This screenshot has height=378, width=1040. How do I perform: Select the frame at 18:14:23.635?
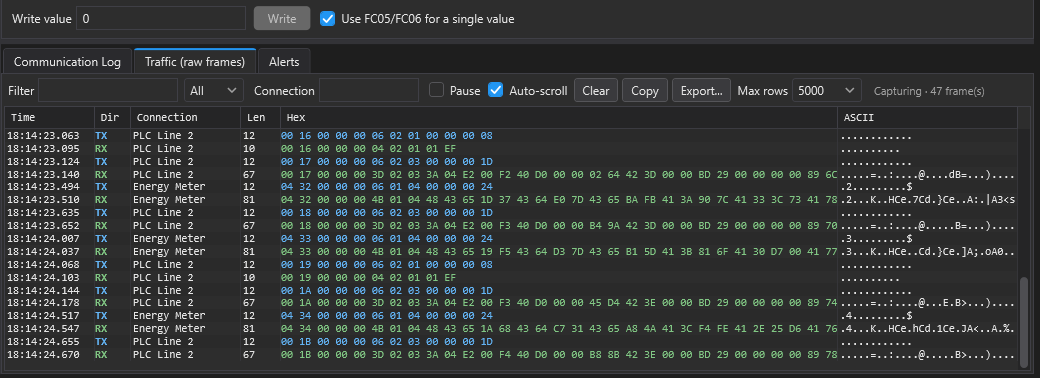pos(511,213)
